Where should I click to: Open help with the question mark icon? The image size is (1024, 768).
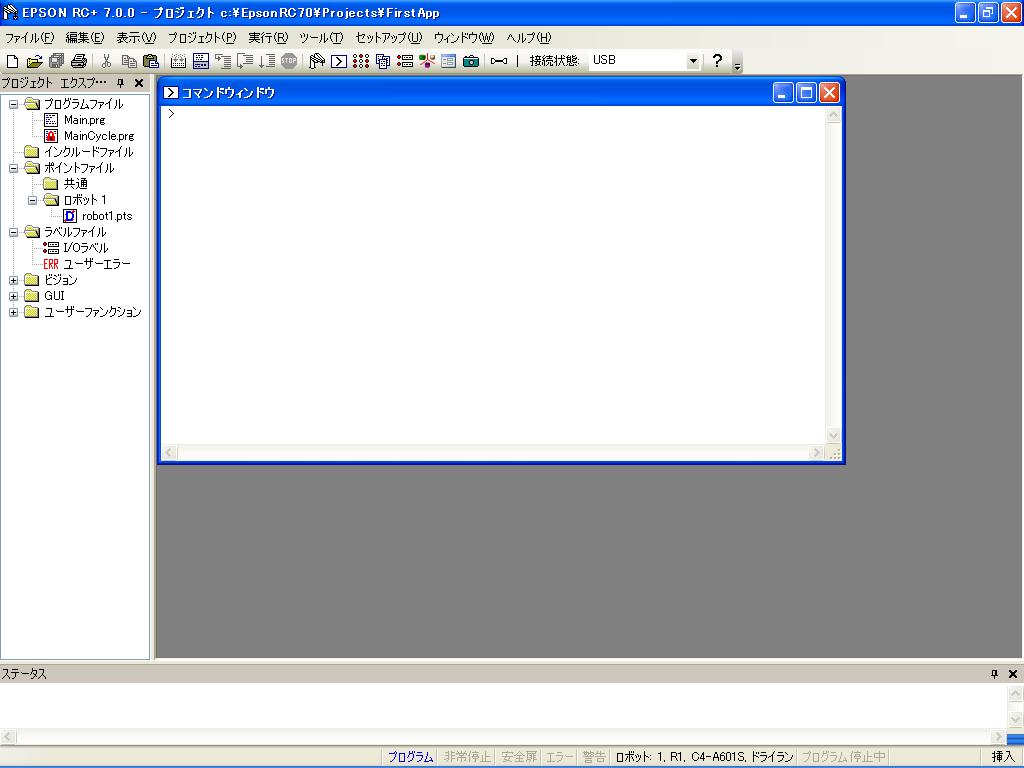tap(717, 61)
